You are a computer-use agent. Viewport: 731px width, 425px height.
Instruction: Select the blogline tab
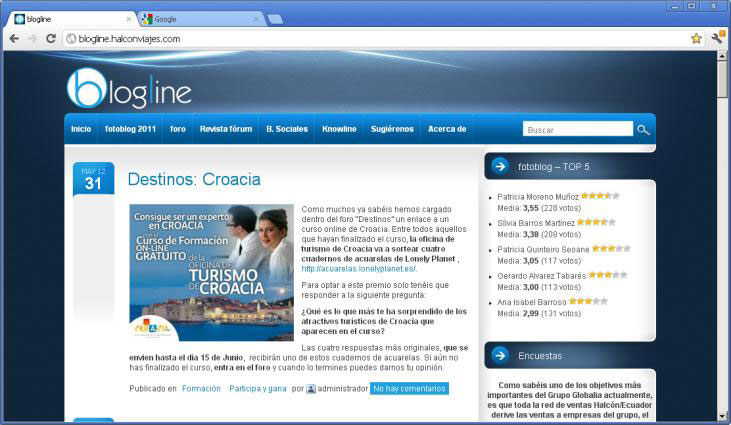click(72, 19)
